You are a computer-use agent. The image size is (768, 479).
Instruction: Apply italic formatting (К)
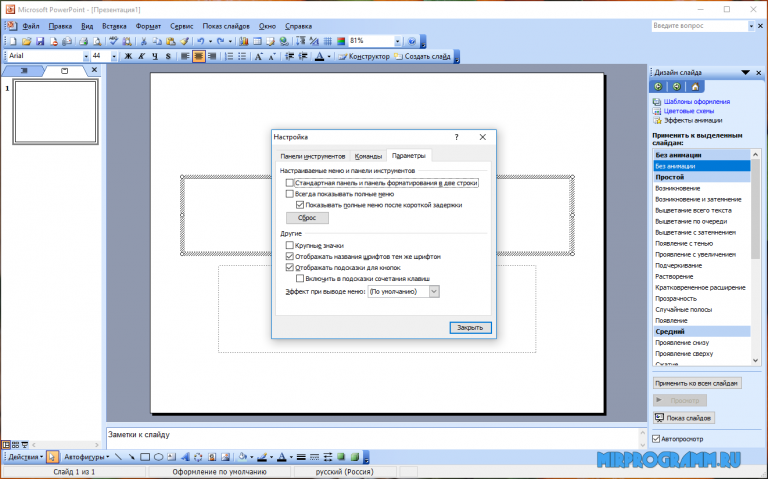tap(142, 56)
